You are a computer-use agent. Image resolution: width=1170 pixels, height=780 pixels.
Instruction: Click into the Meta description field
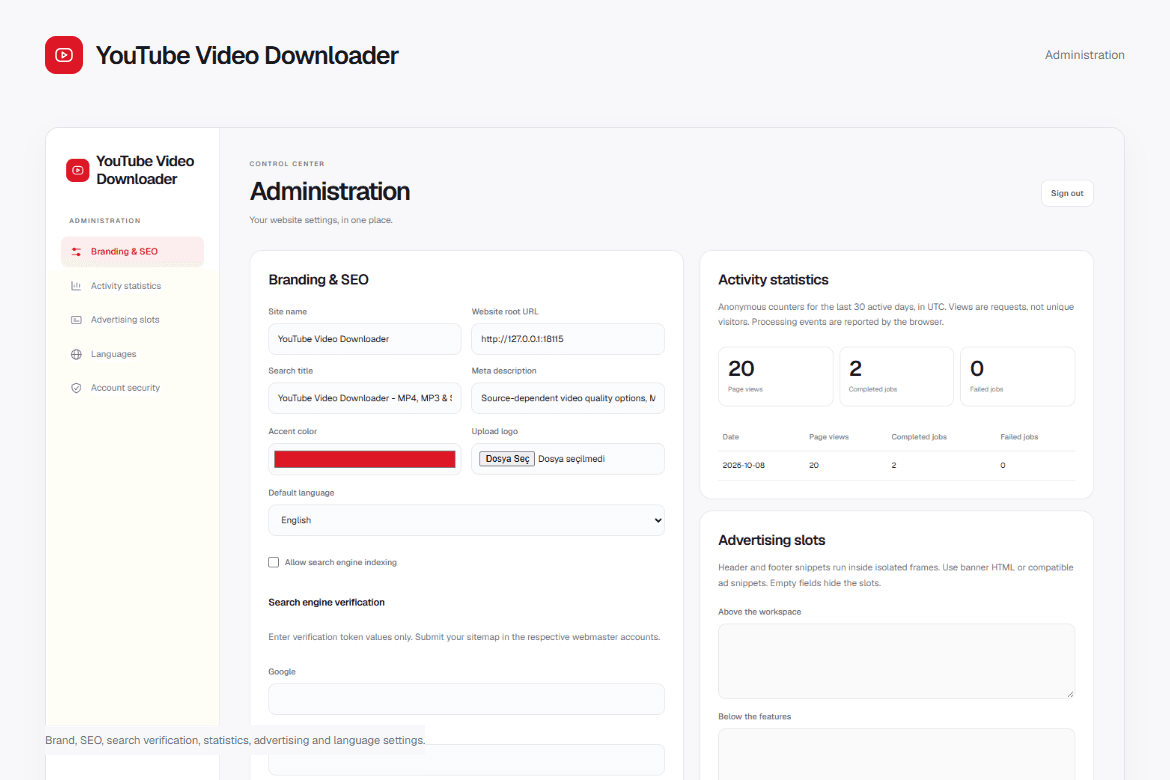pos(568,398)
